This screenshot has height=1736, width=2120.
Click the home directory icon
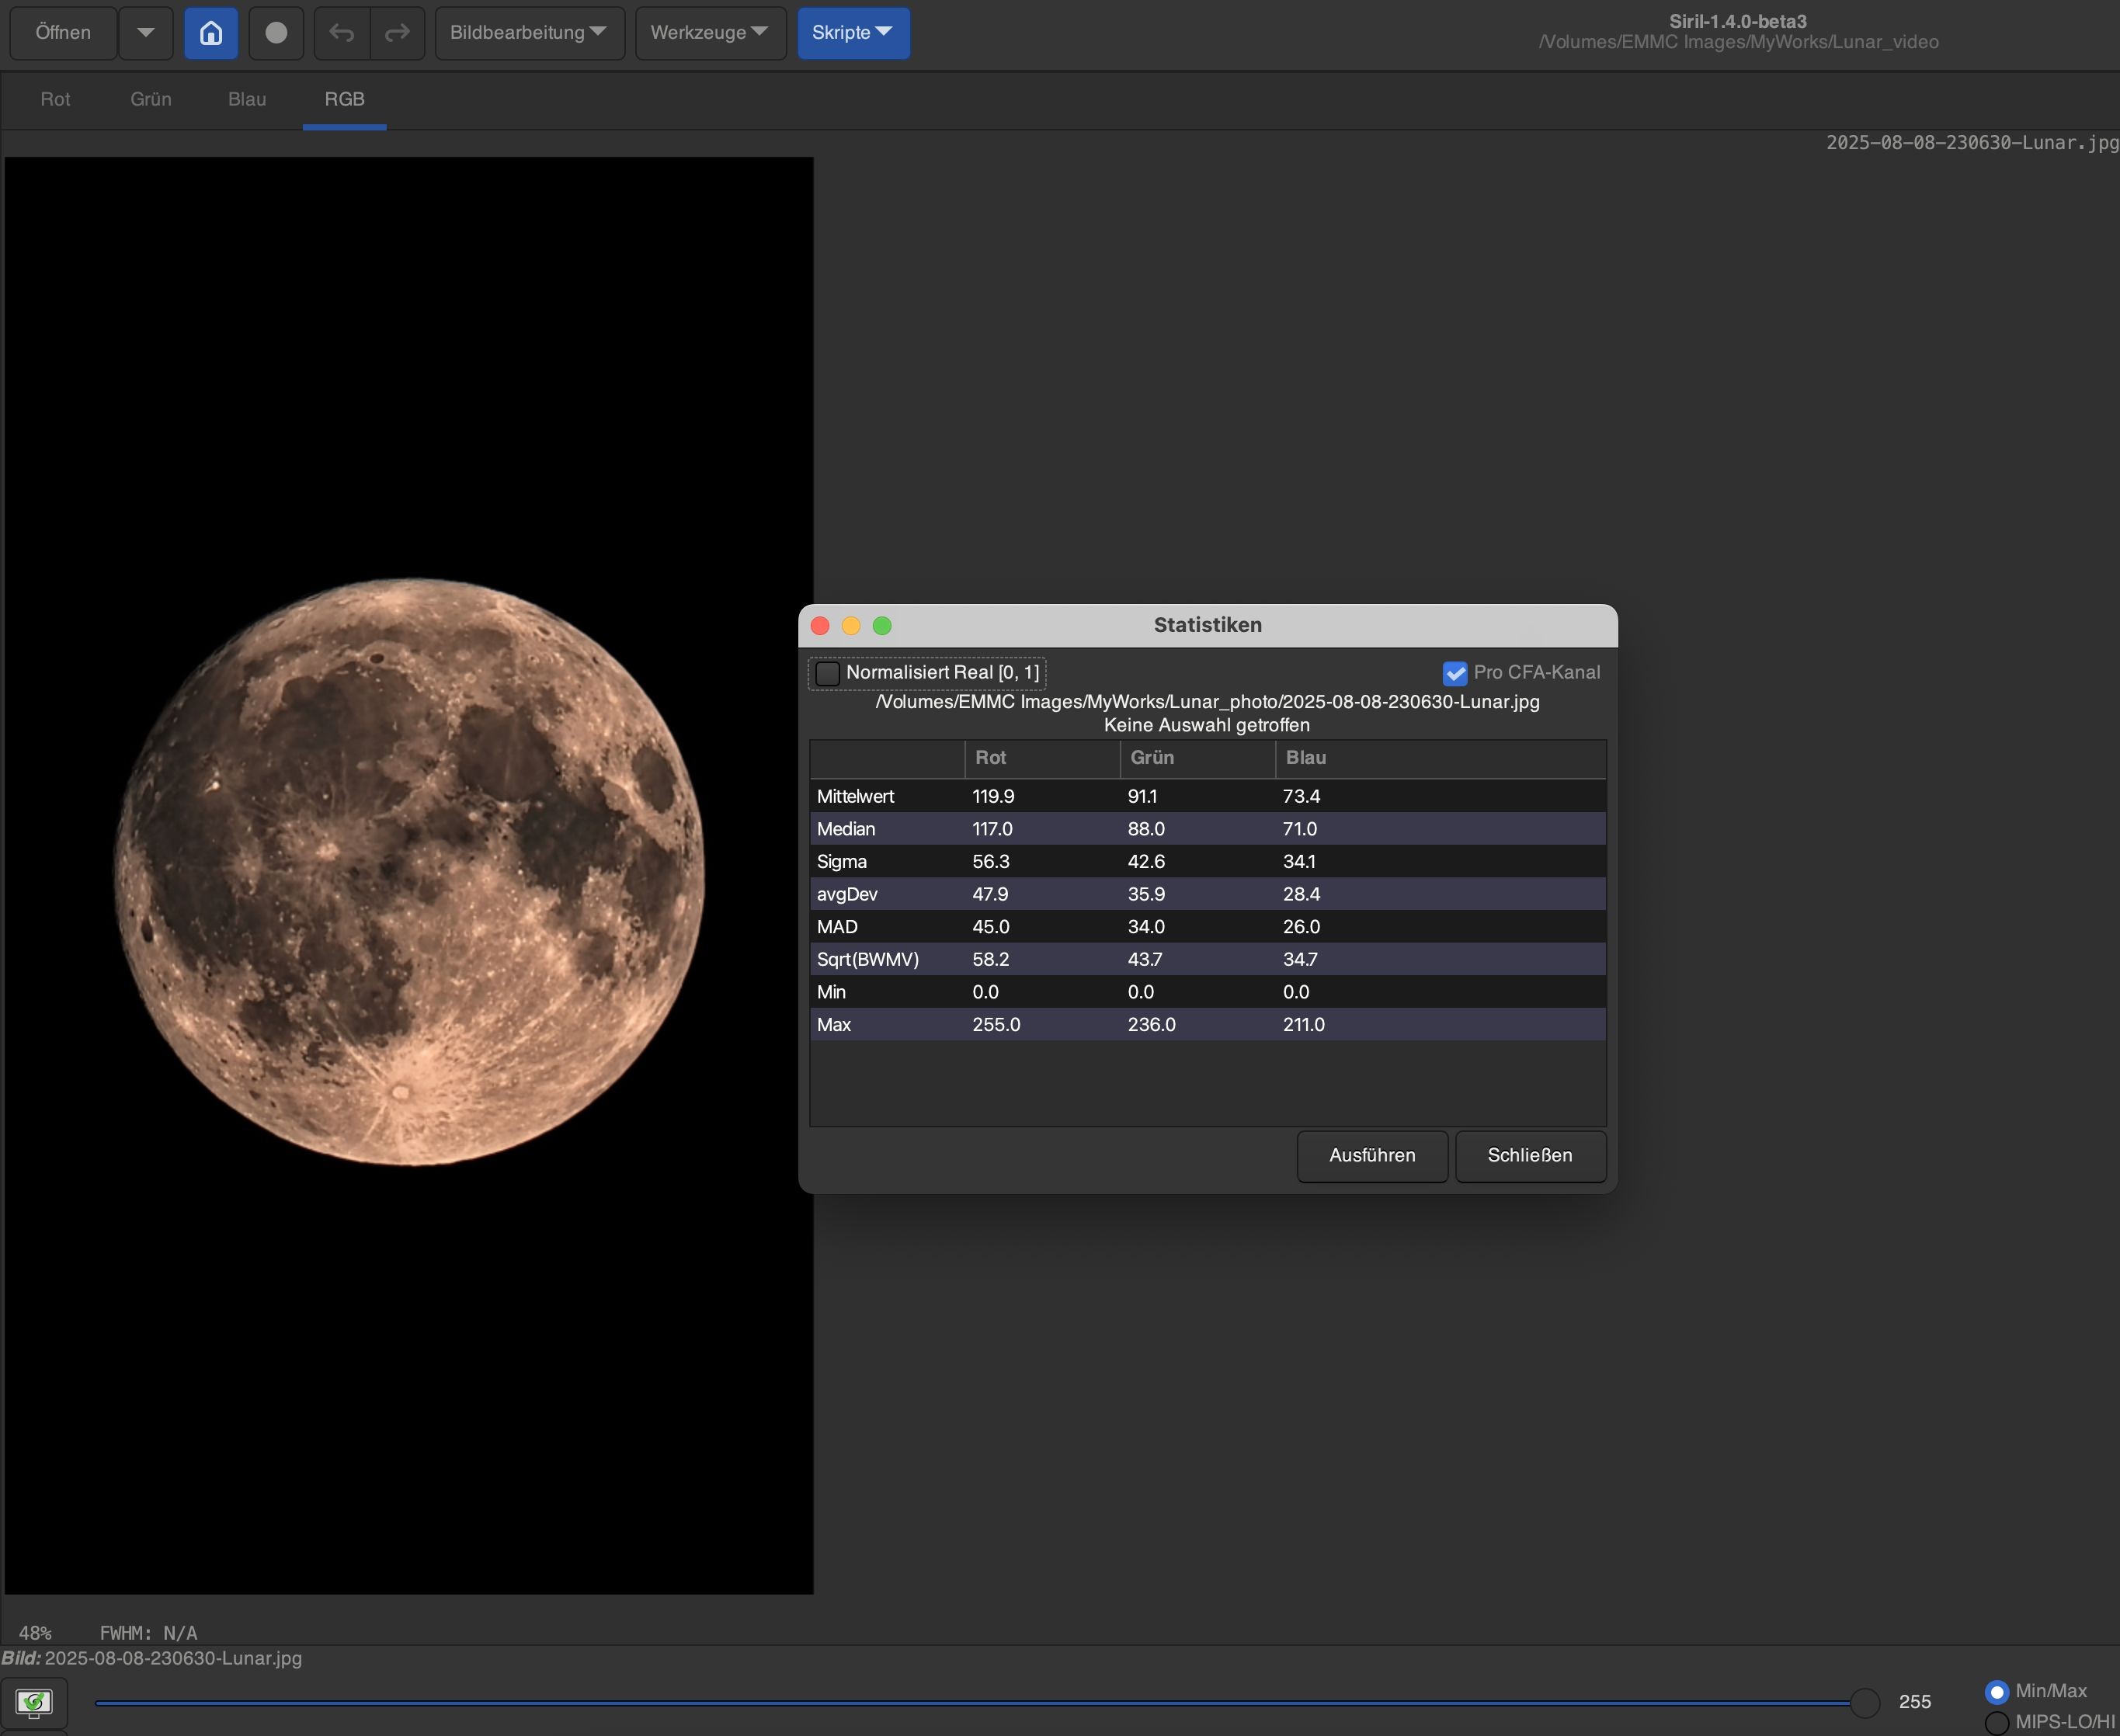tap(211, 33)
